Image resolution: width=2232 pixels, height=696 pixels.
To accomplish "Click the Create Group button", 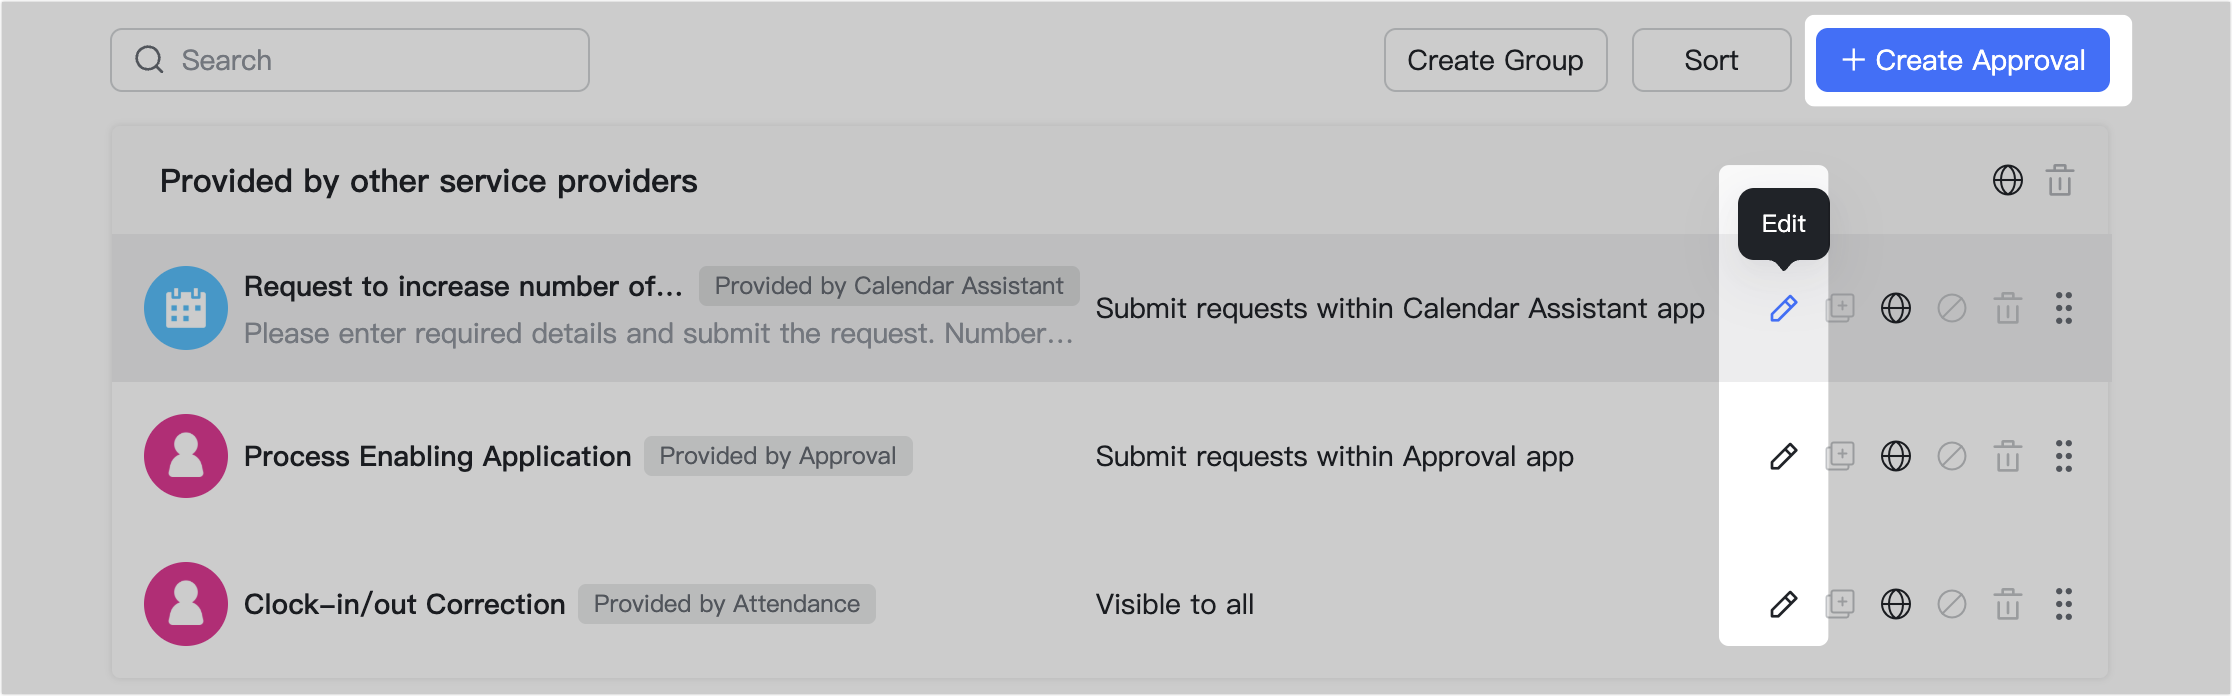I will 1495,60.
